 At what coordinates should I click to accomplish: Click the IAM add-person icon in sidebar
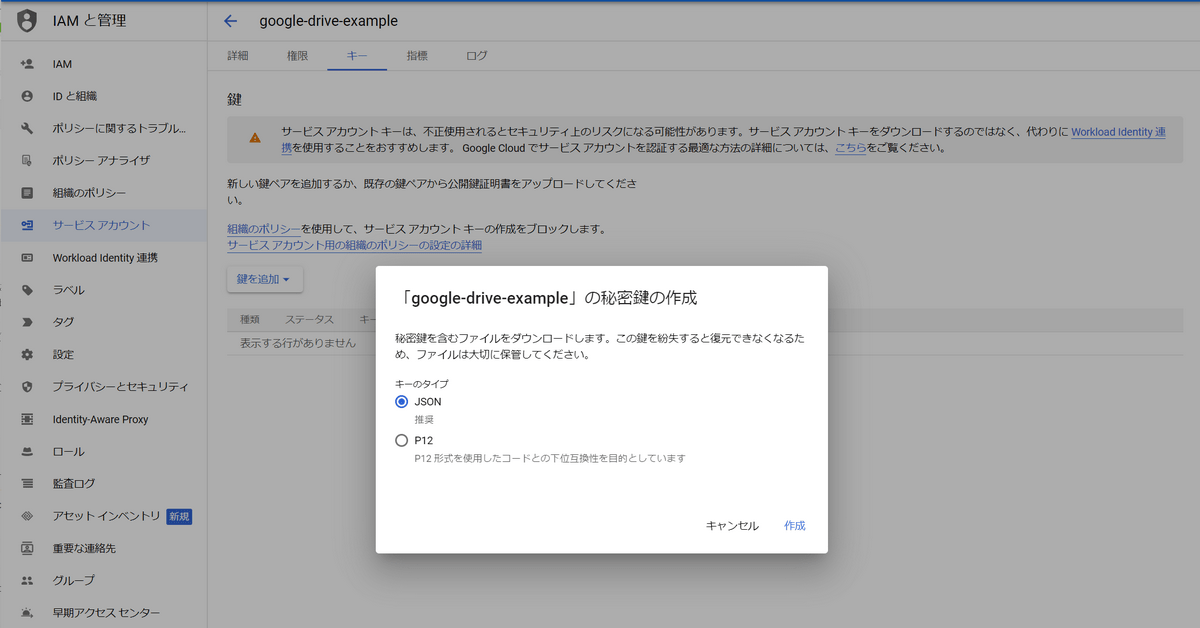27,64
